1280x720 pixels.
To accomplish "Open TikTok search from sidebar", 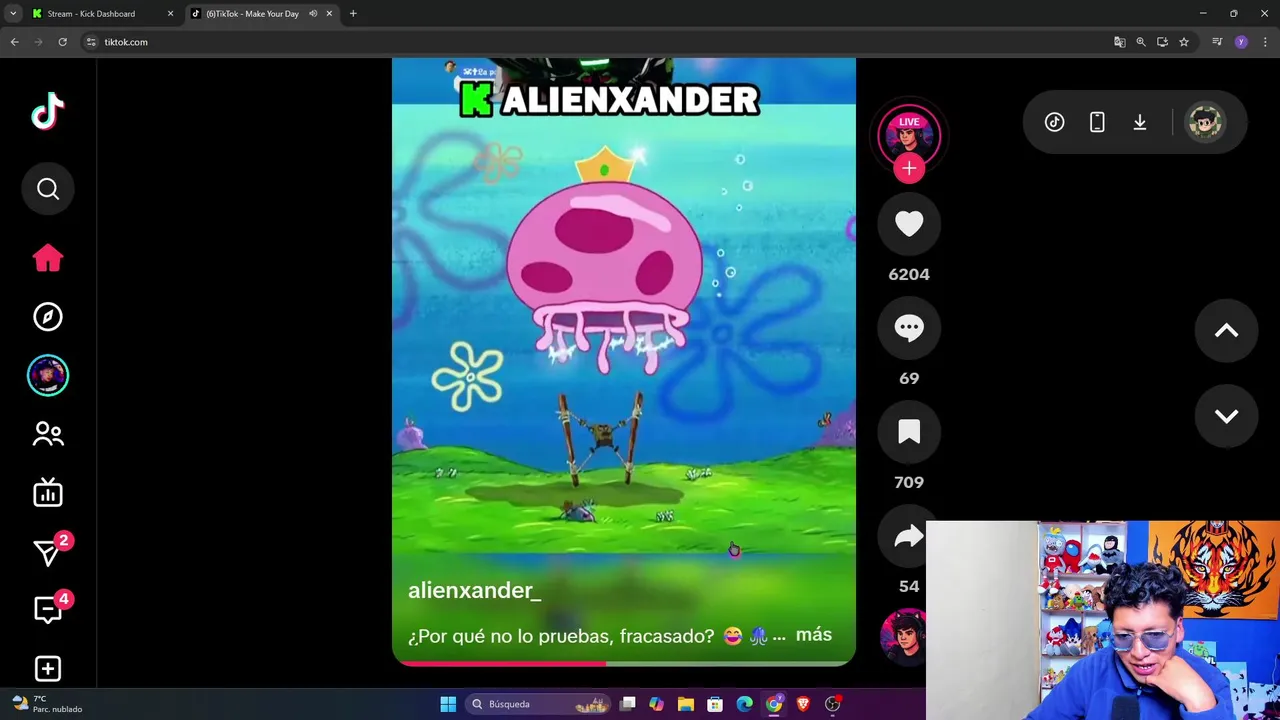I will click(48, 189).
